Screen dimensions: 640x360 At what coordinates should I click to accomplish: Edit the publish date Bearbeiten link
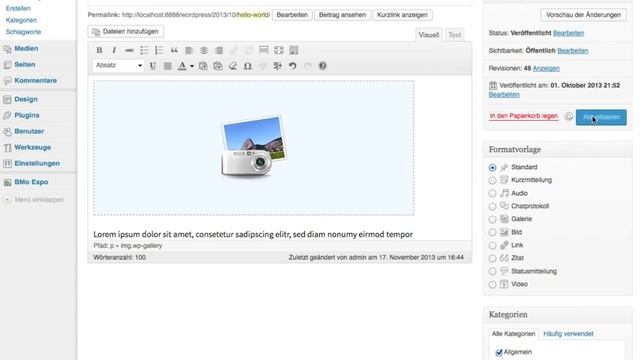(x=504, y=95)
